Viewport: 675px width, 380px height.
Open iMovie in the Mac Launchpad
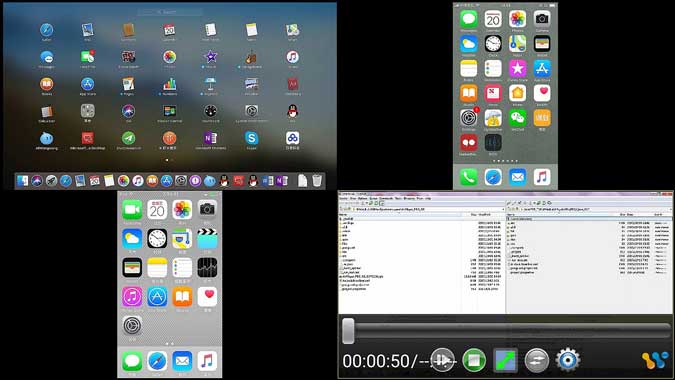pos(211,57)
